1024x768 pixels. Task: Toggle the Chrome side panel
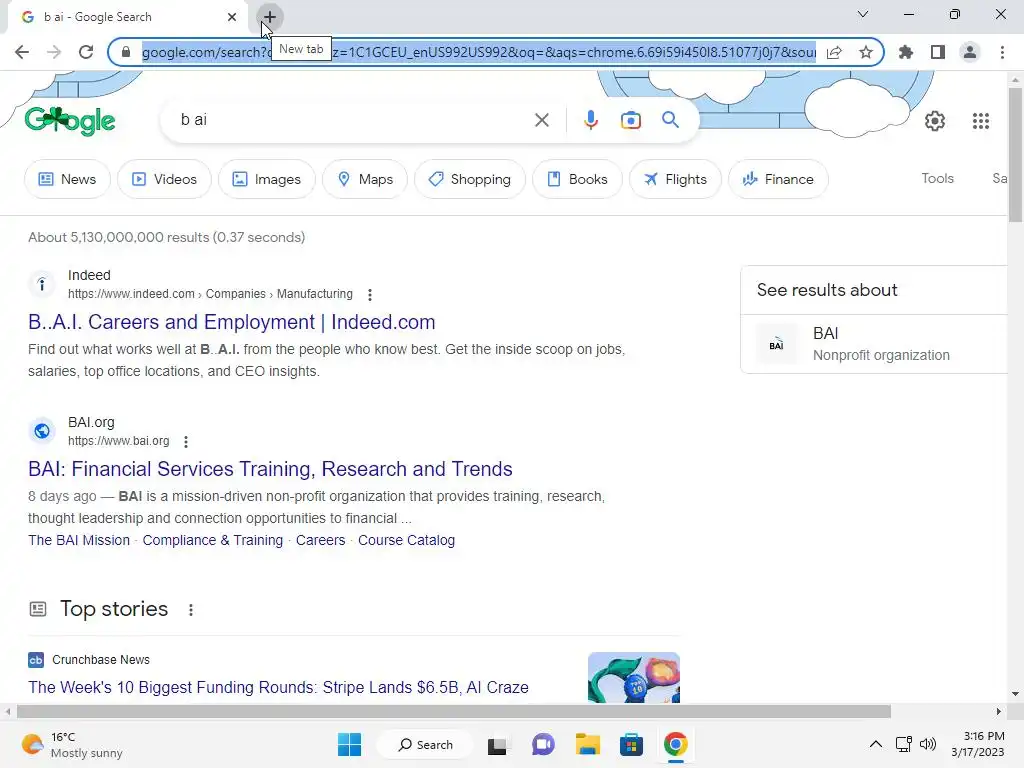pos(938,52)
